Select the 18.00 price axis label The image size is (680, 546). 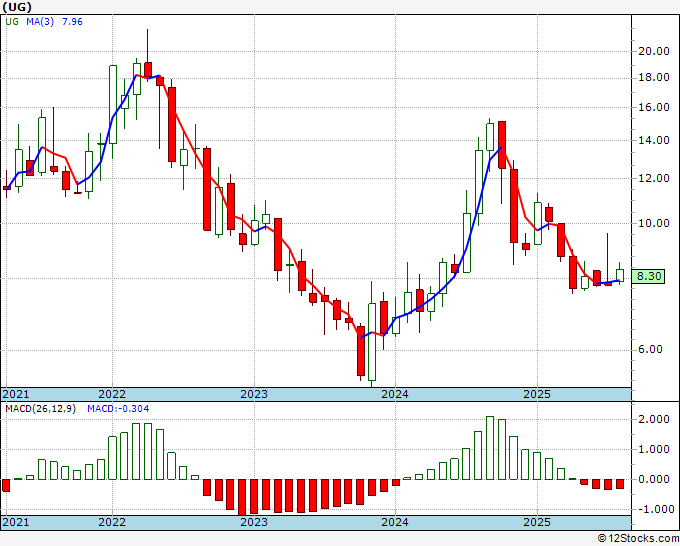click(654, 78)
